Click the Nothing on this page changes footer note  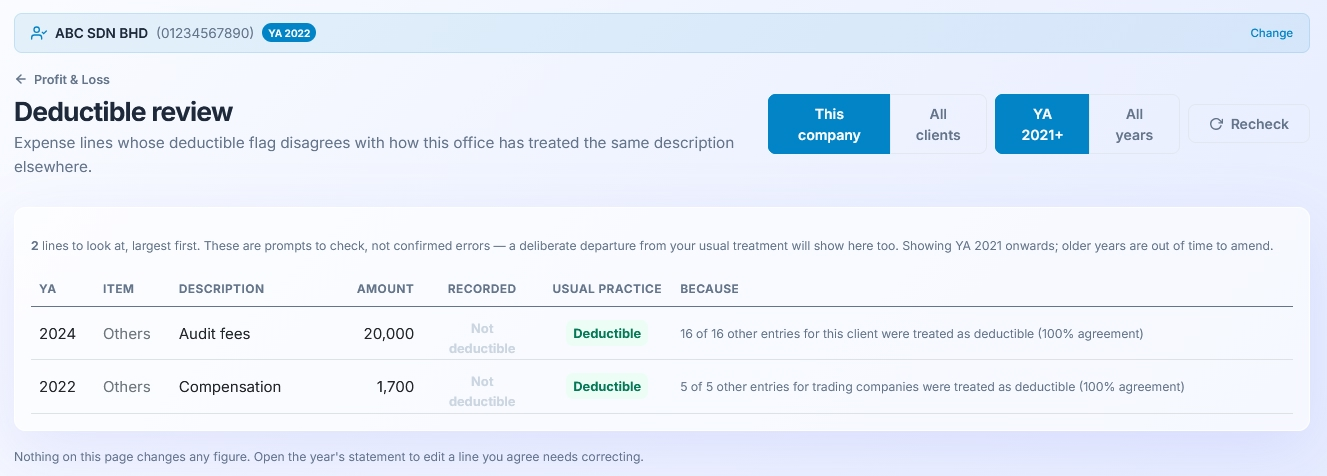(x=328, y=457)
